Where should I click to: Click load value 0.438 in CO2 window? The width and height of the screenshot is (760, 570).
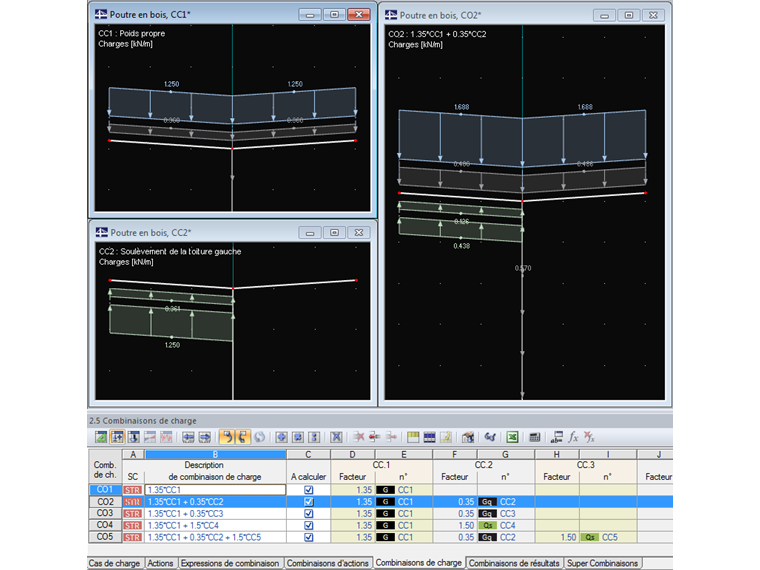(461, 246)
